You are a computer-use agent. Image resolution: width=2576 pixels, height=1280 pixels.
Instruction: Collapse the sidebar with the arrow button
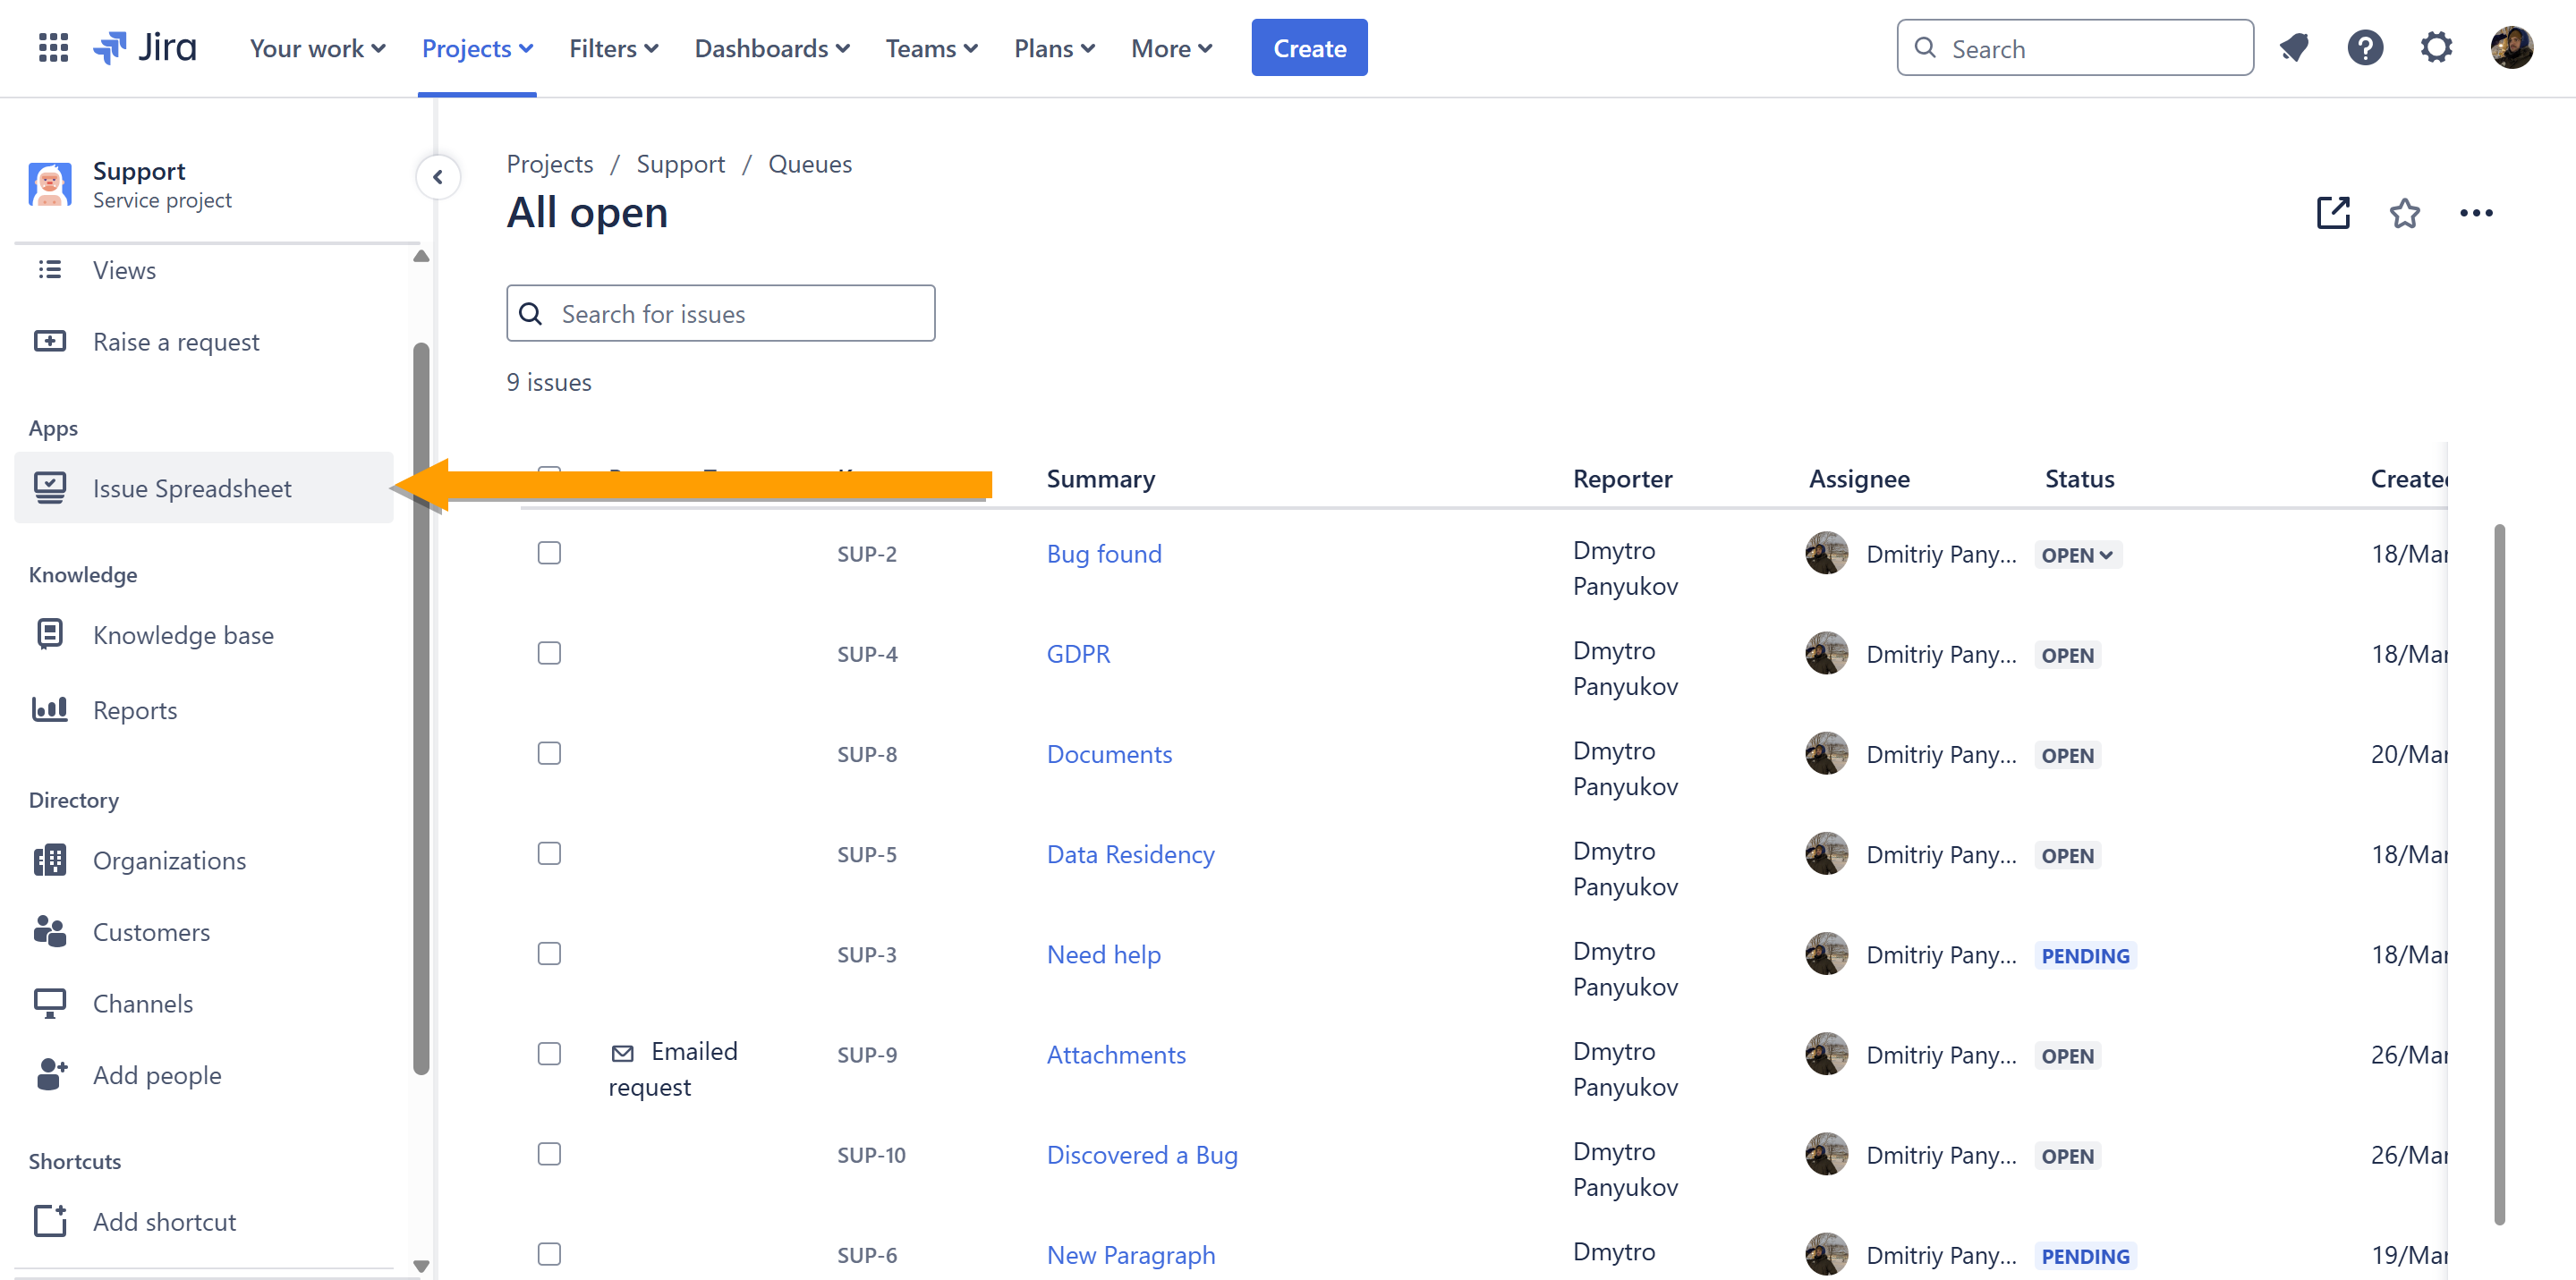click(x=437, y=177)
